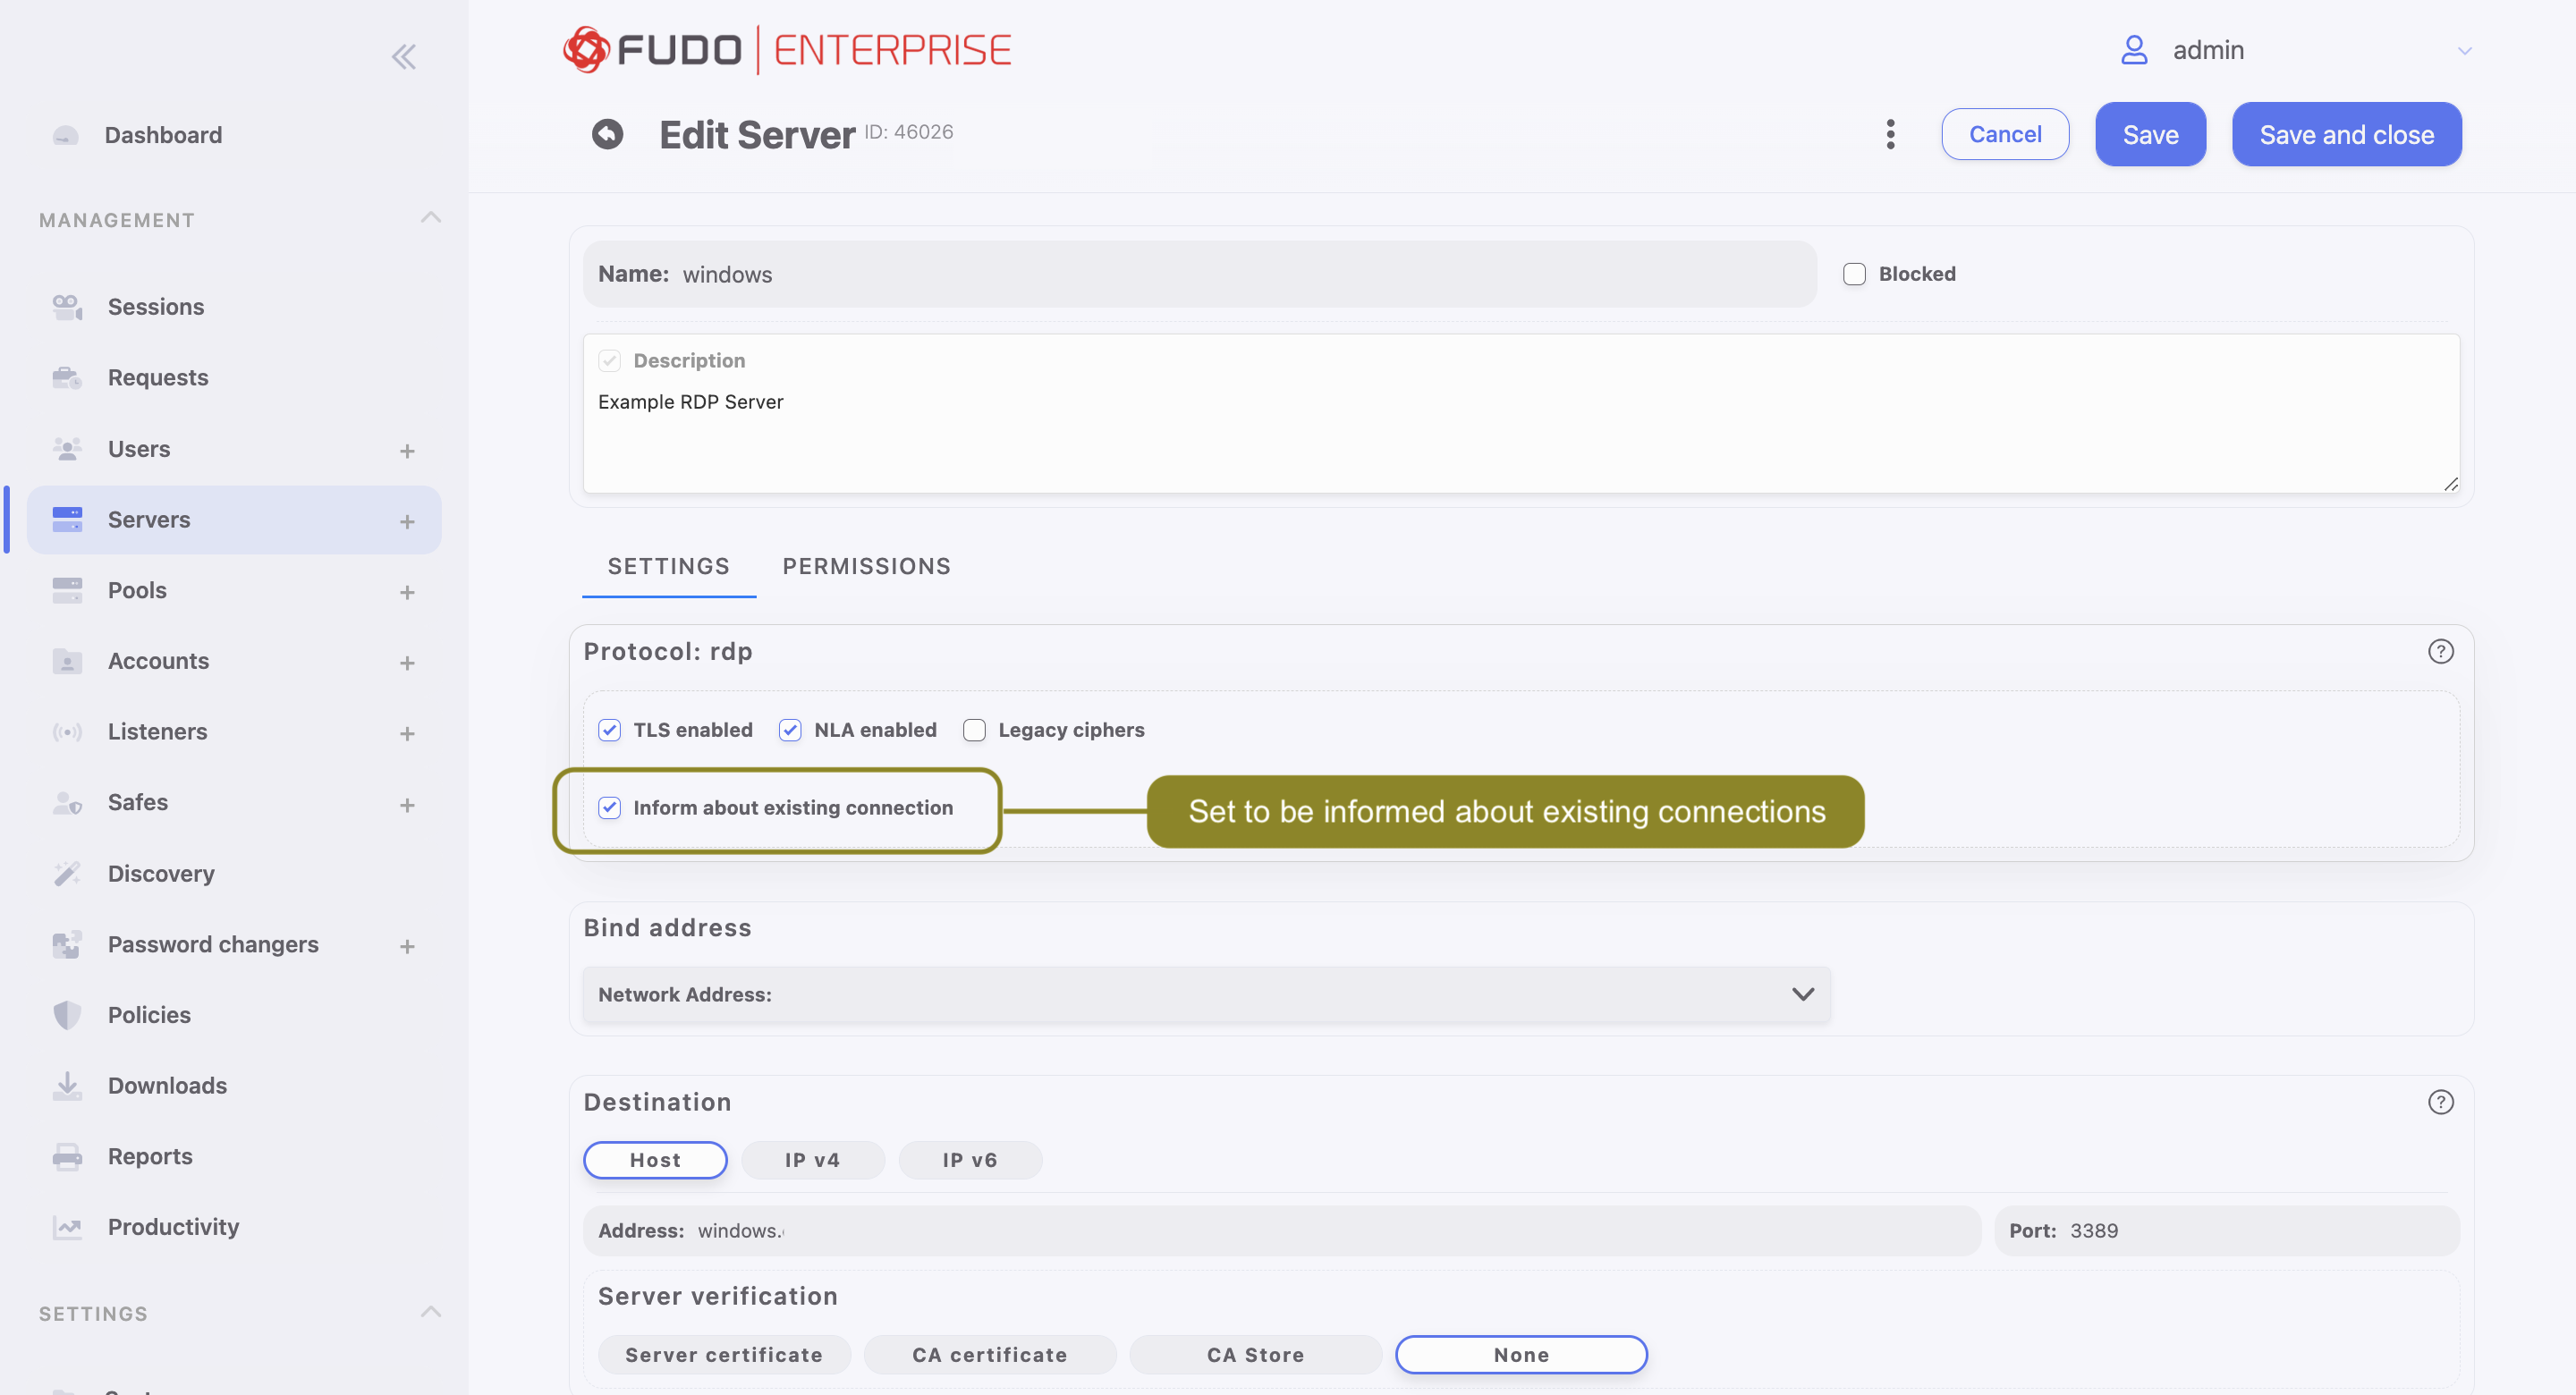Open the Protocol section help icon
Viewport: 2576px width, 1395px height.
[2440, 651]
